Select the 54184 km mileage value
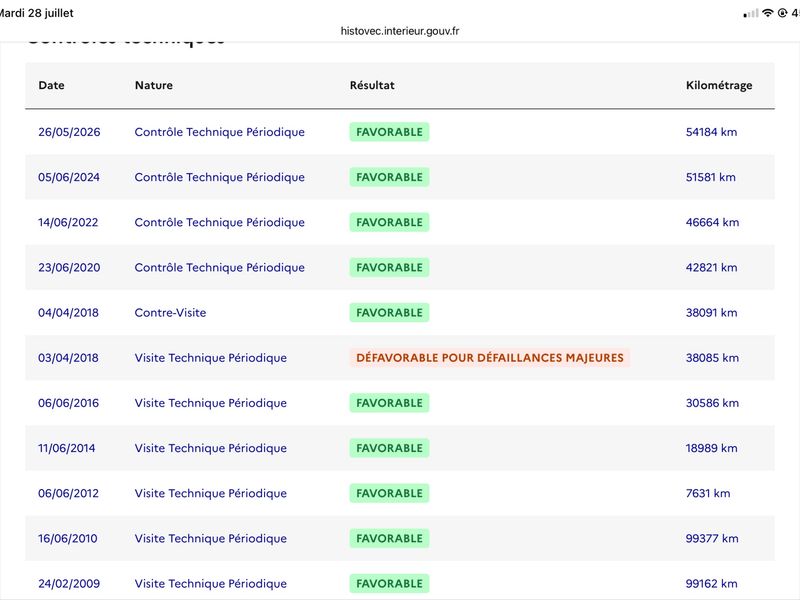Screen dimensions: 800x600 click(x=711, y=132)
